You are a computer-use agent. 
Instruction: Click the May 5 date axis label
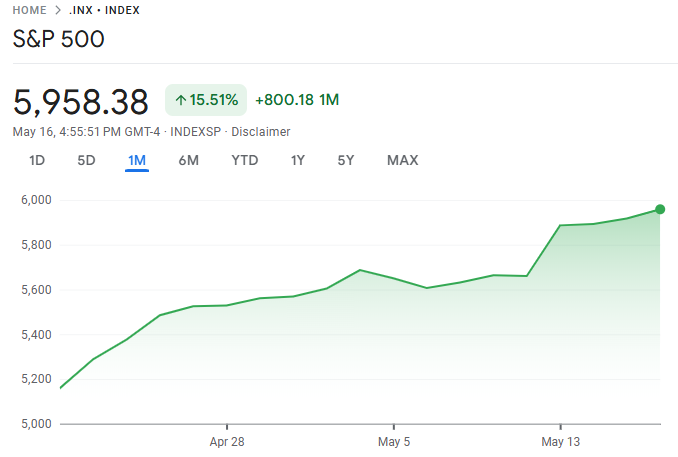coord(394,441)
